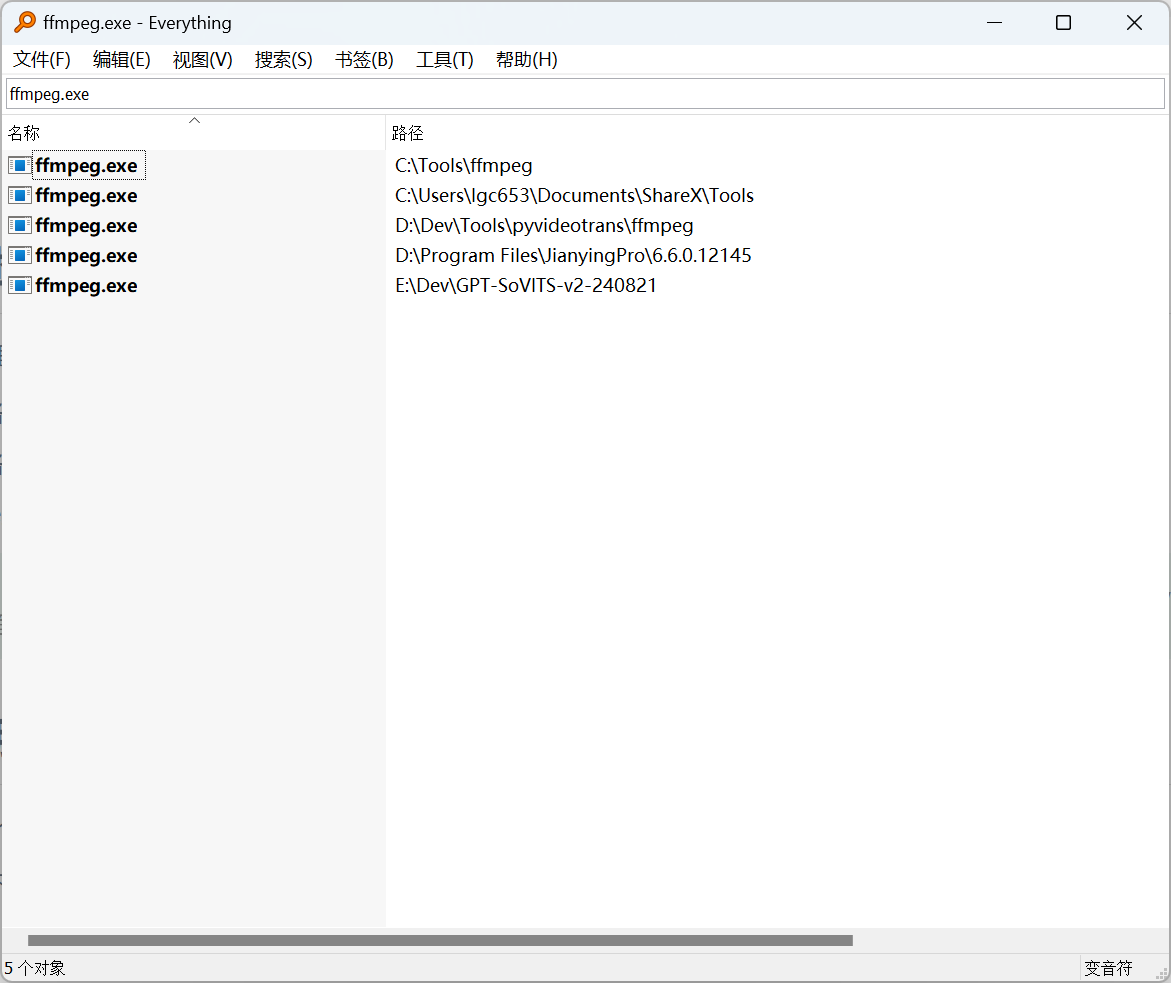The height and width of the screenshot is (983, 1171).
Task: Click the file icon of ffmpeg.exe in pyvideotrans
Action: pos(20,225)
